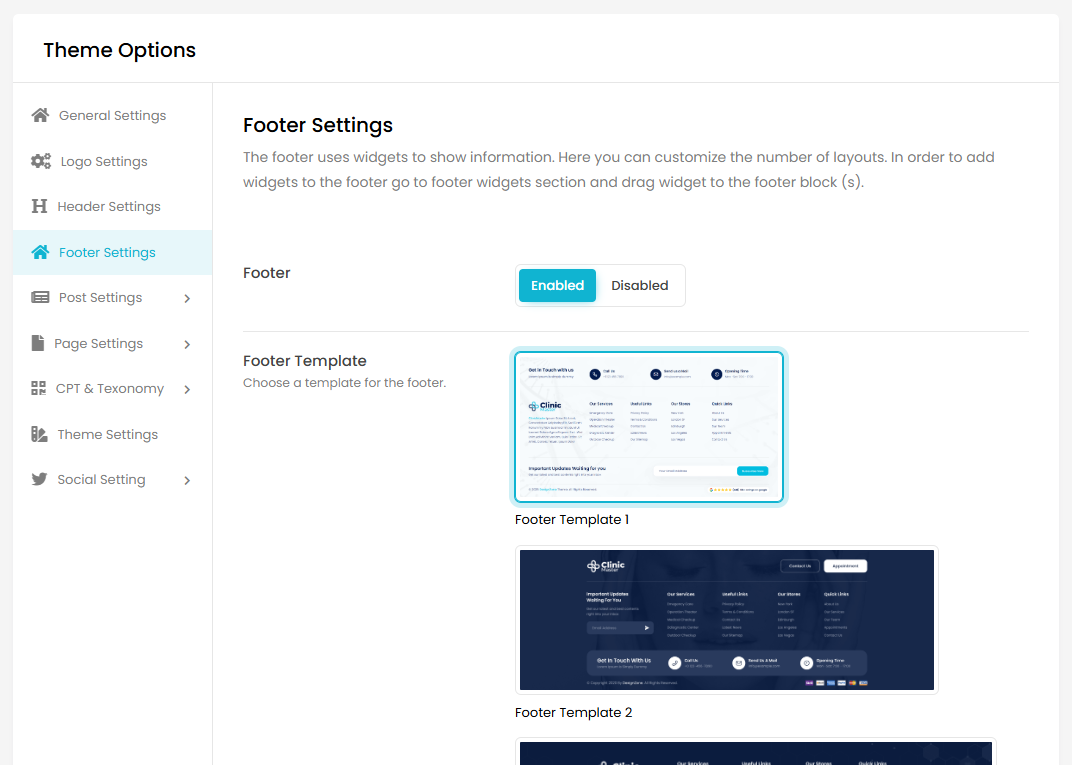The width and height of the screenshot is (1072, 765).
Task: Click the grid icon beside CPT & Texonomy
Action: (39, 388)
